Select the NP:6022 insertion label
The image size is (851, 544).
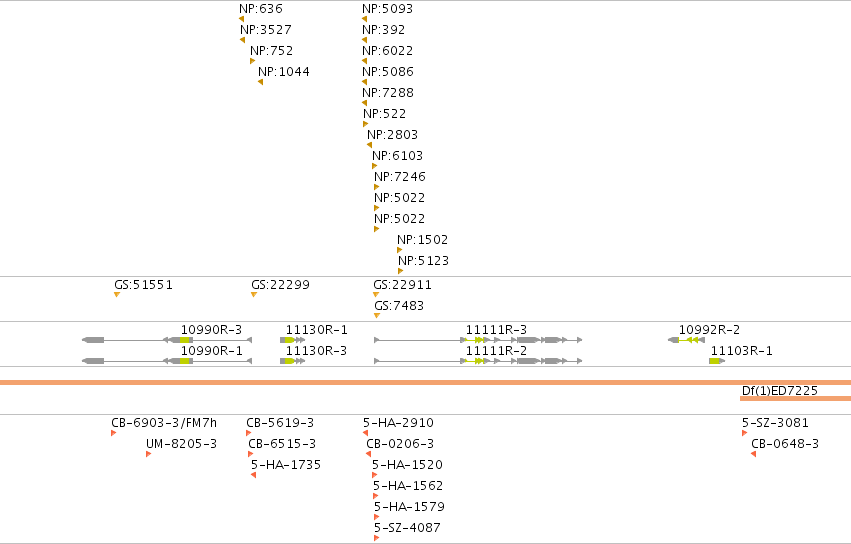pyautogui.click(x=388, y=51)
